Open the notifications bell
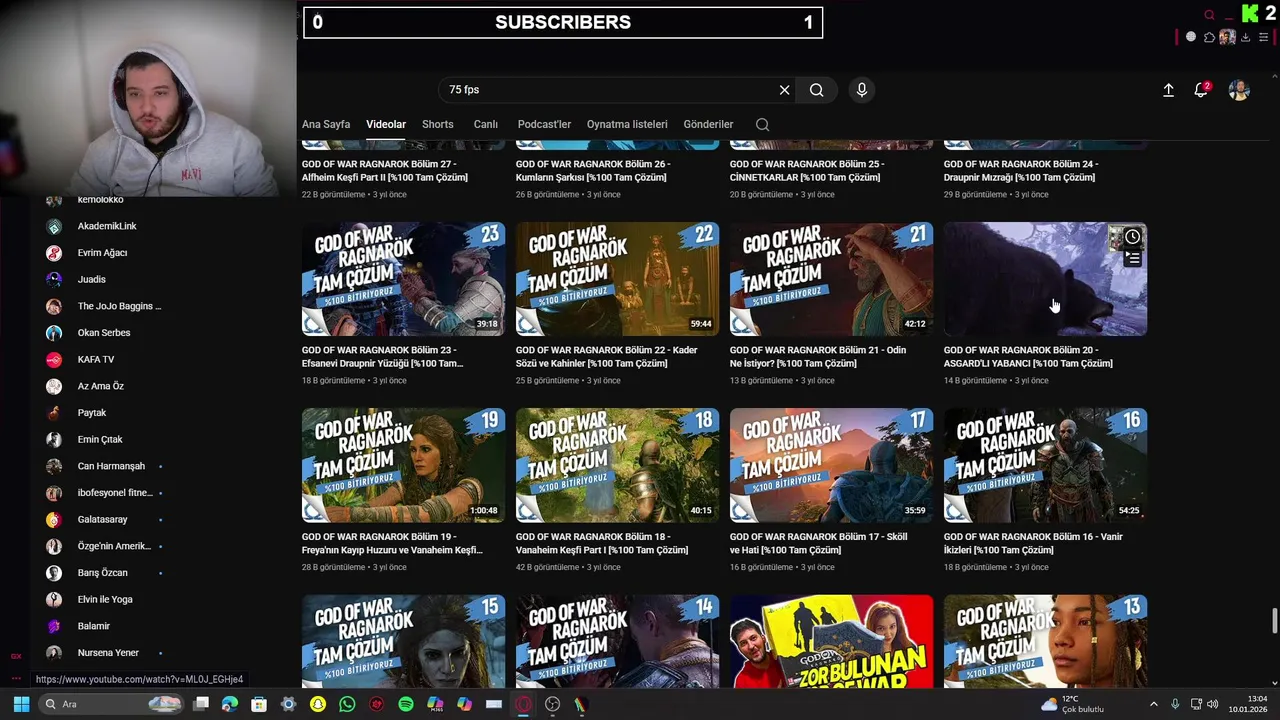The height and width of the screenshot is (720, 1280). [1201, 90]
